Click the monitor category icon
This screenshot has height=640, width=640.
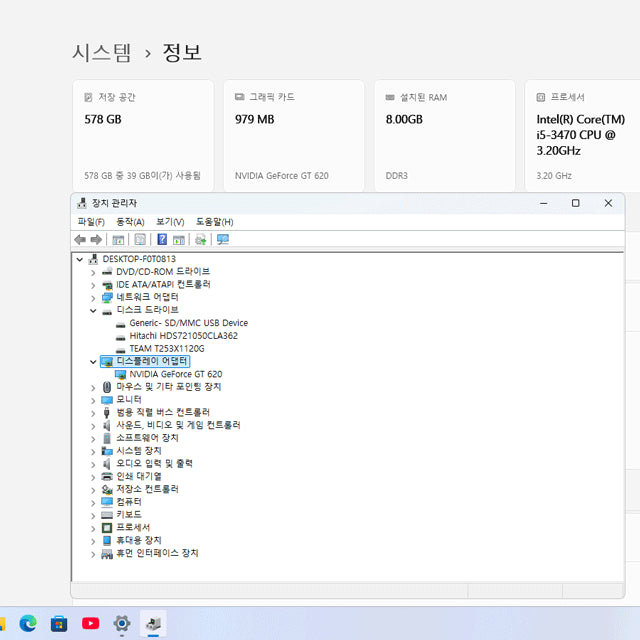[107, 400]
